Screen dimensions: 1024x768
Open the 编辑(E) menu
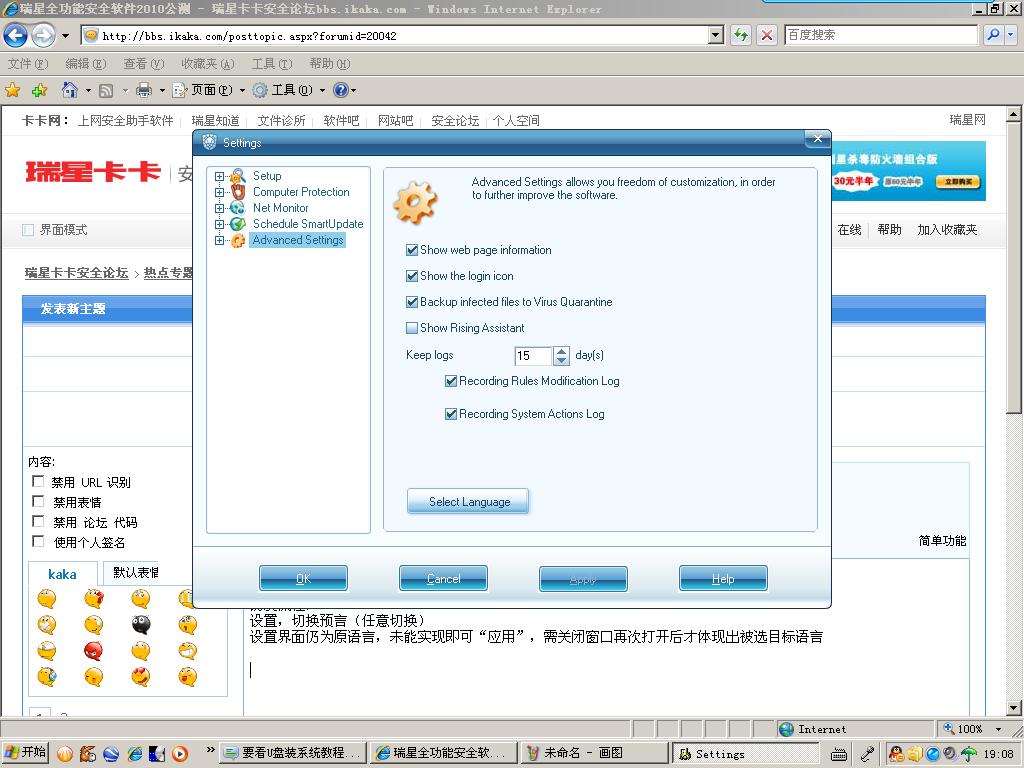(86, 63)
